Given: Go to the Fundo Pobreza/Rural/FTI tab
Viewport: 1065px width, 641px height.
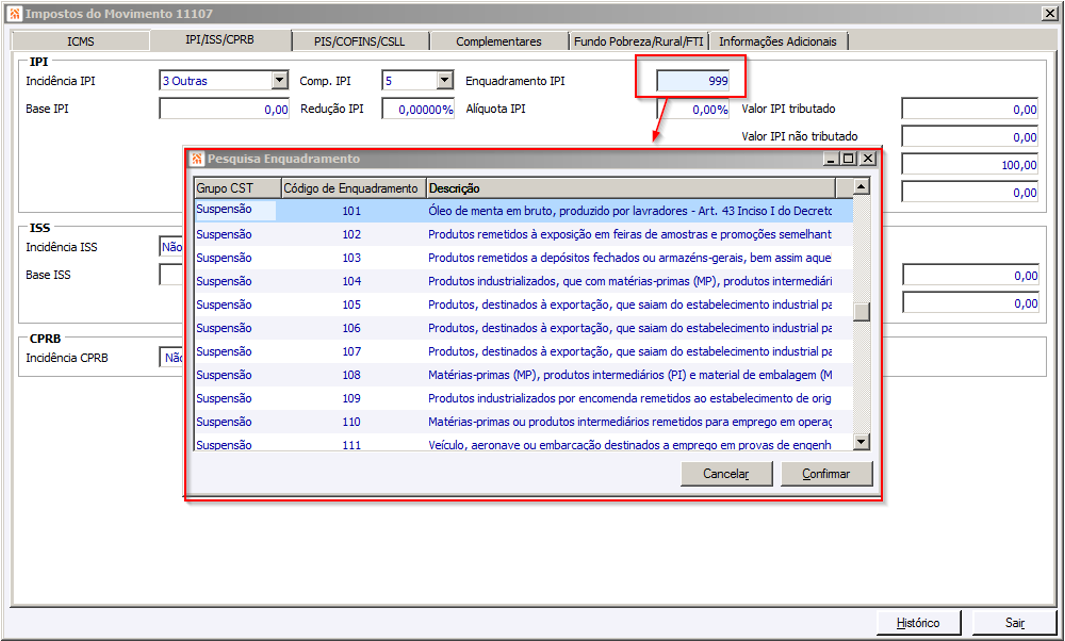Looking at the screenshot, I should click(x=638, y=41).
